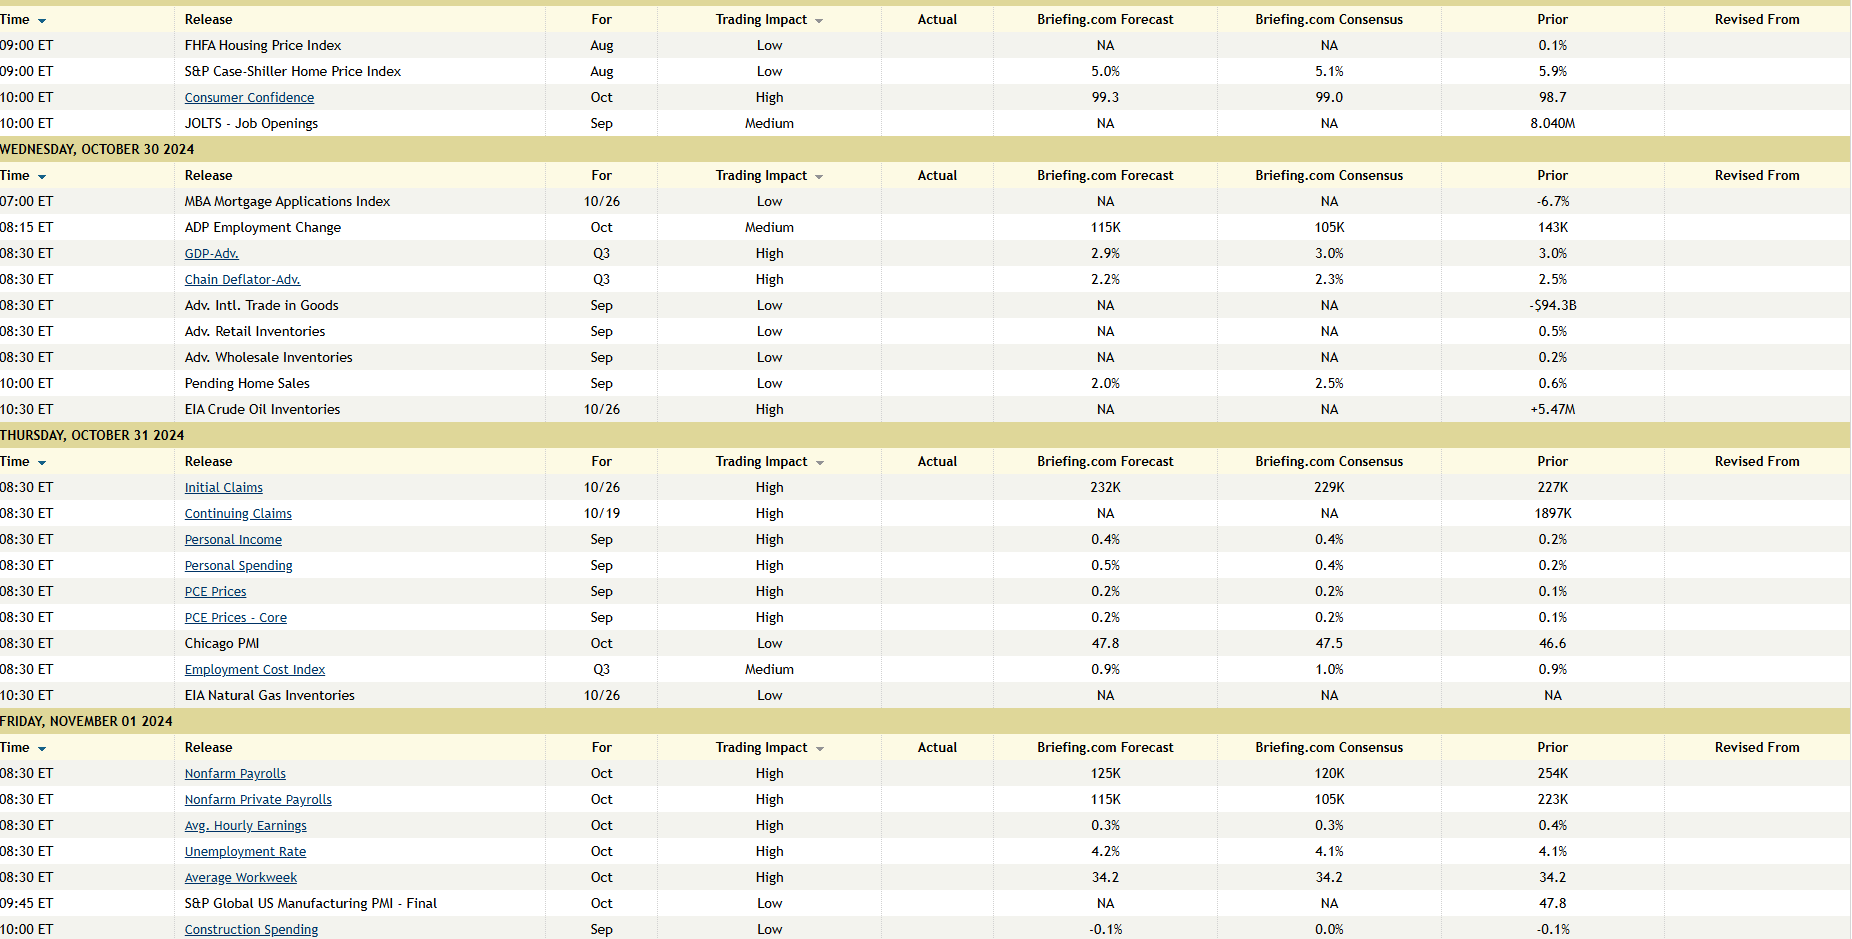Click the 120K consensus for Nonfarm Payrolls
Viewport: 1852px width, 939px height.
[1329, 773]
